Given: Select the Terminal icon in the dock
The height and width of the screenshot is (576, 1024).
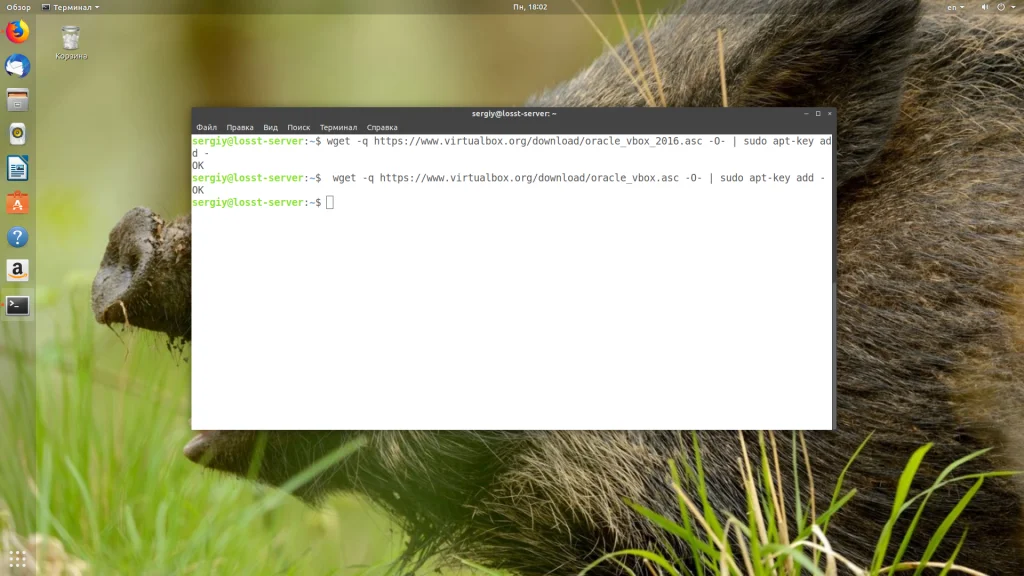Looking at the screenshot, I should (18, 305).
